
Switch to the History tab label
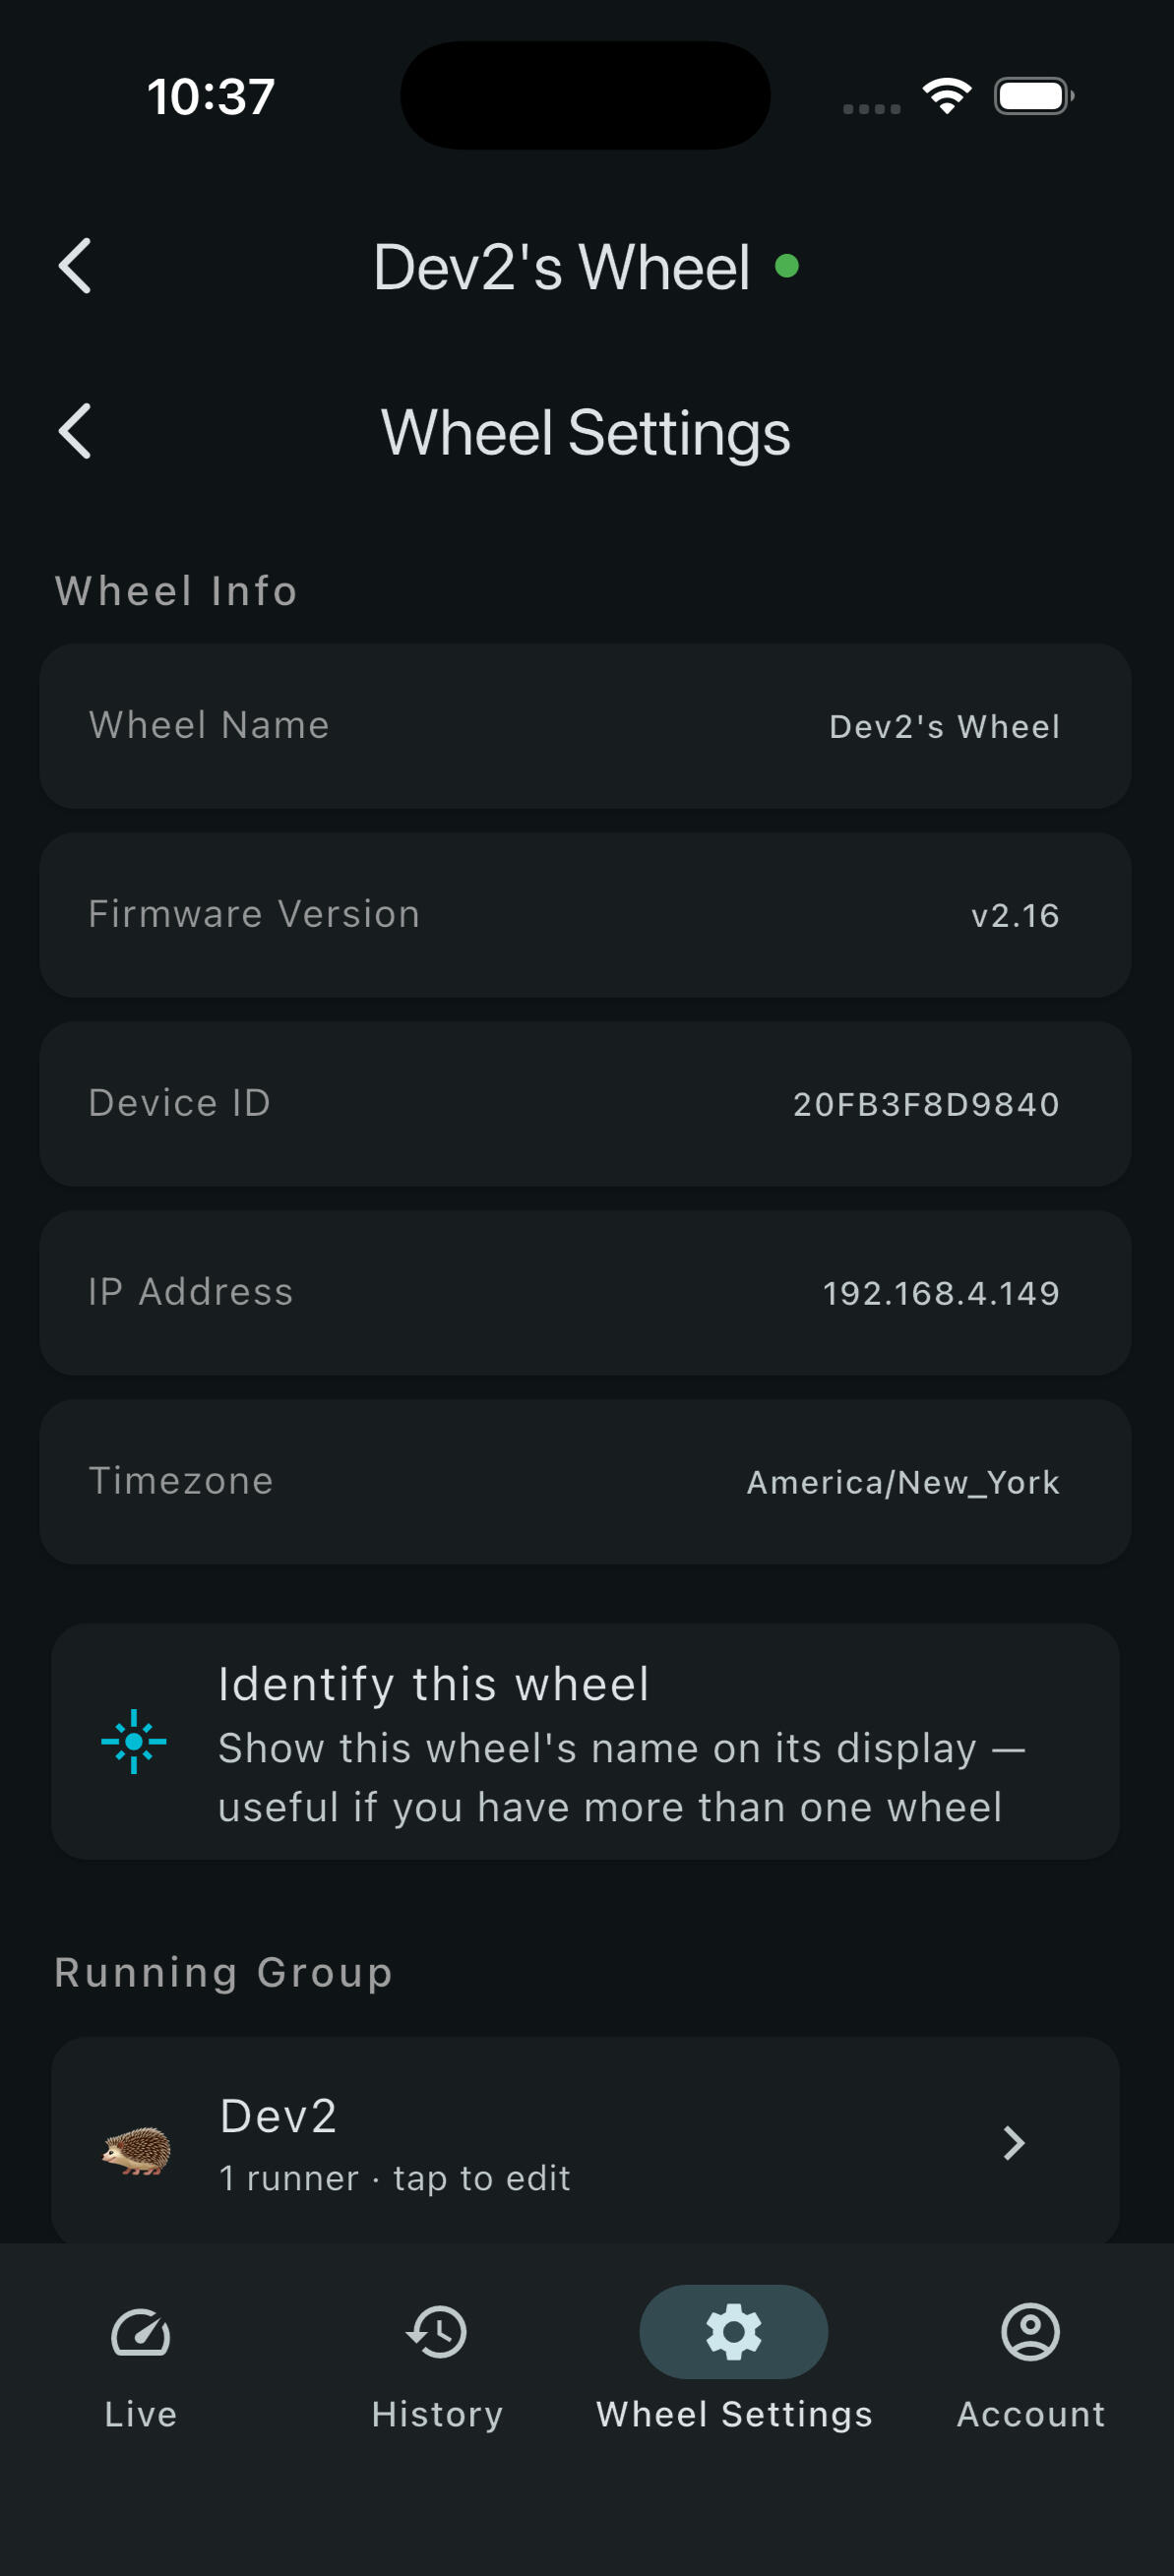pos(437,2414)
